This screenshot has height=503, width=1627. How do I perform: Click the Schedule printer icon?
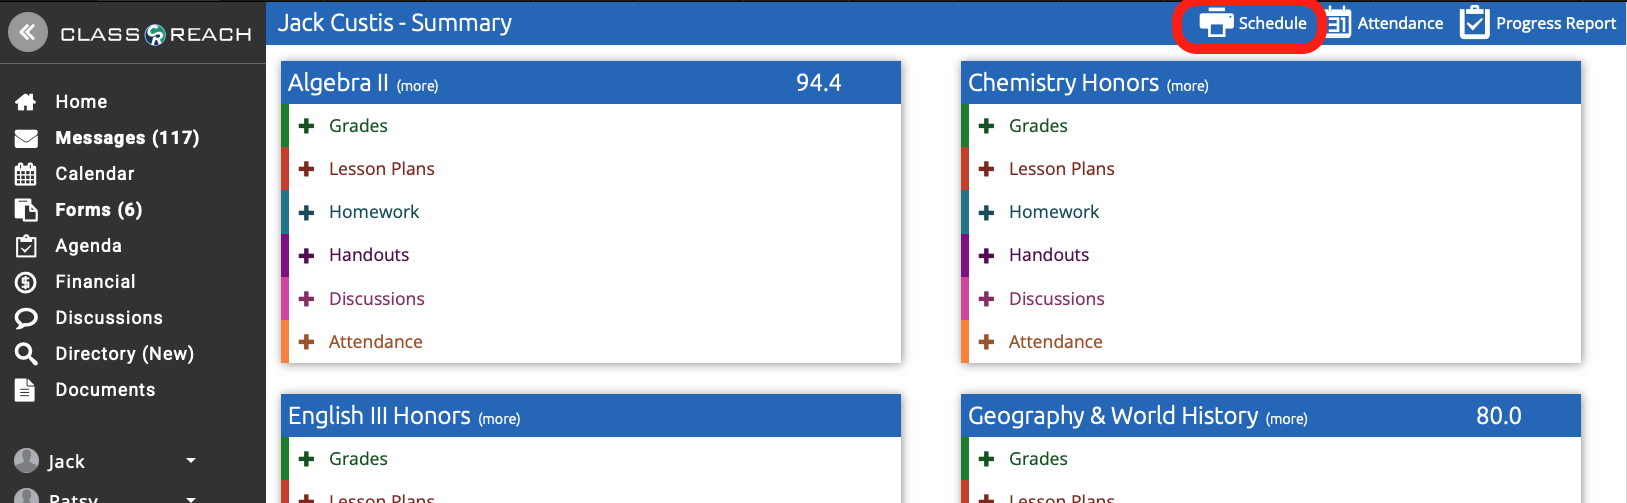click(1216, 23)
